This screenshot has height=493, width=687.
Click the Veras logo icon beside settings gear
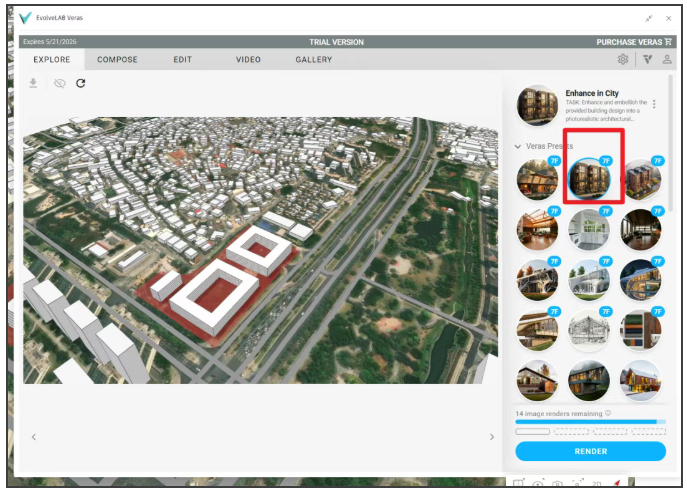[648, 59]
